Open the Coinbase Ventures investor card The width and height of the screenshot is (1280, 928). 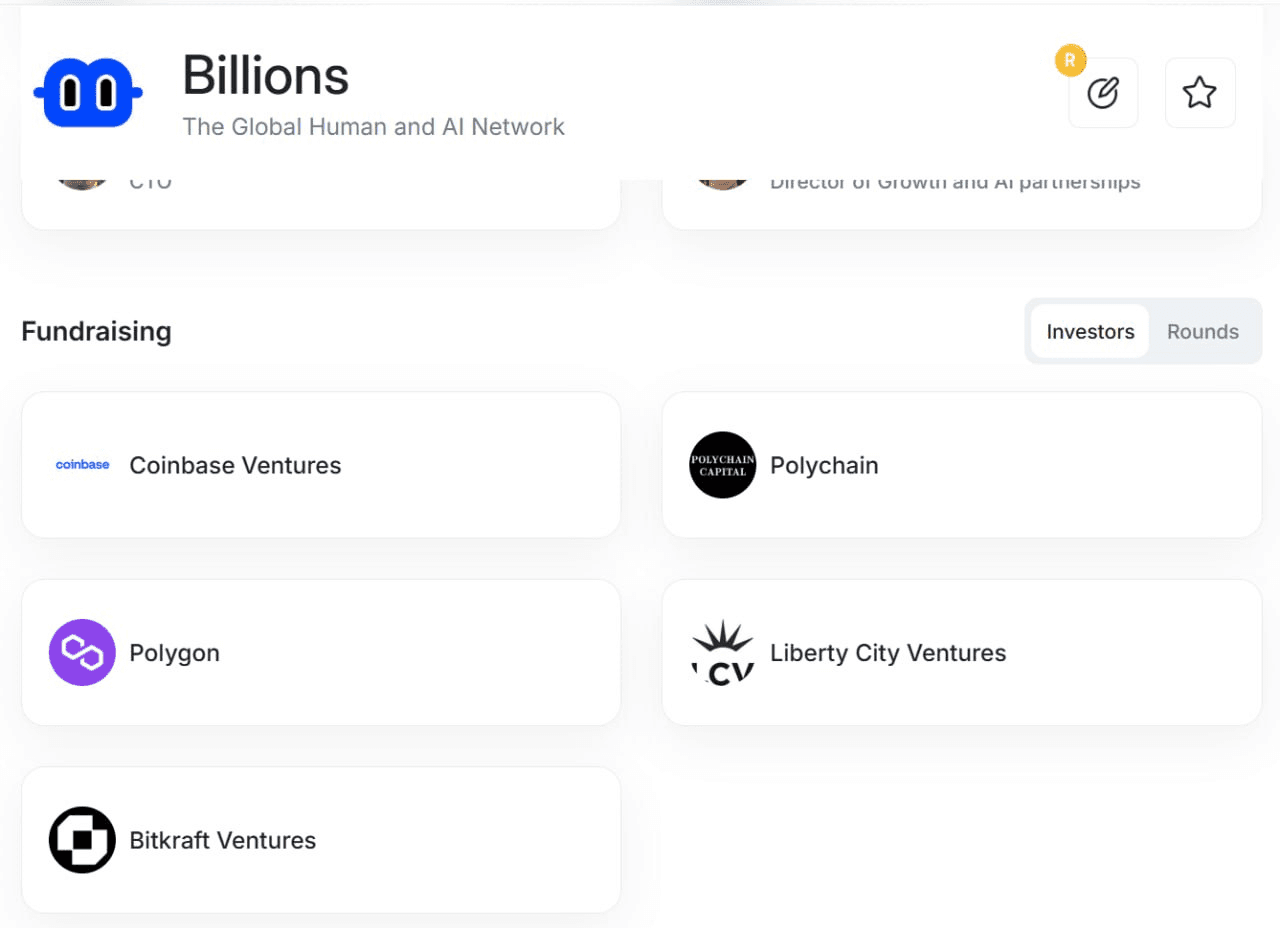pos(321,465)
